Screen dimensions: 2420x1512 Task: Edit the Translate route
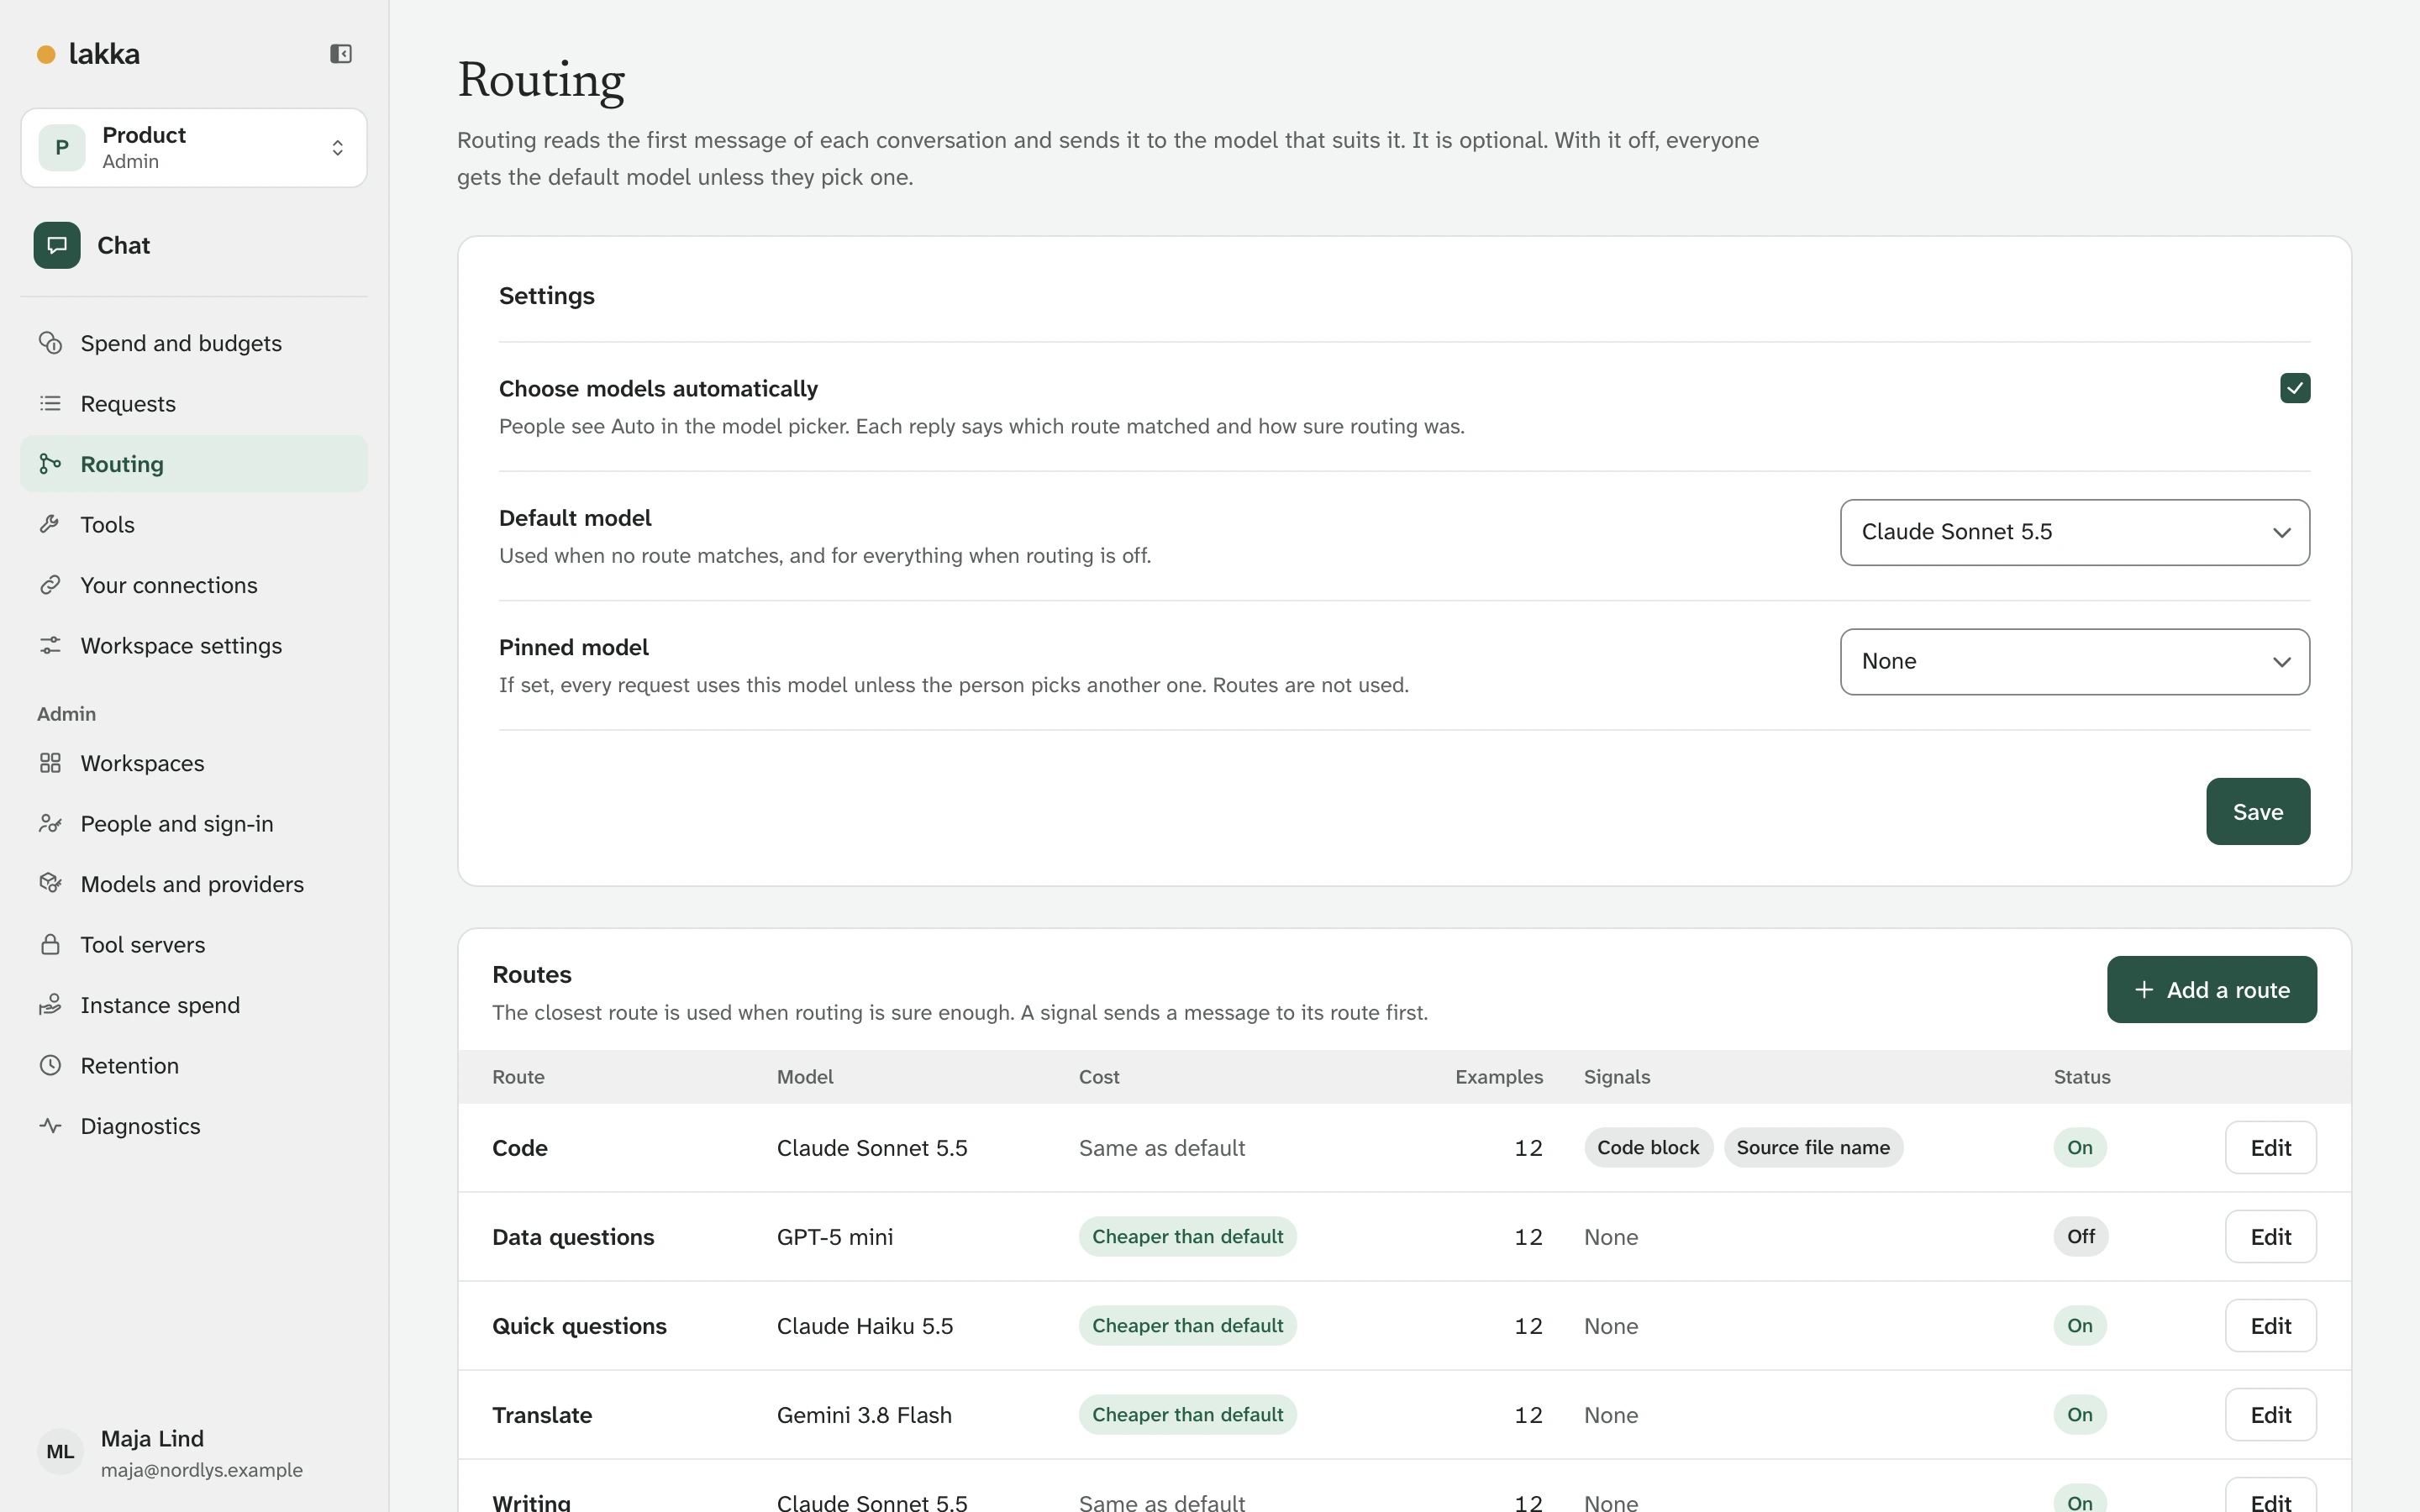[x=2270, y=1415]
